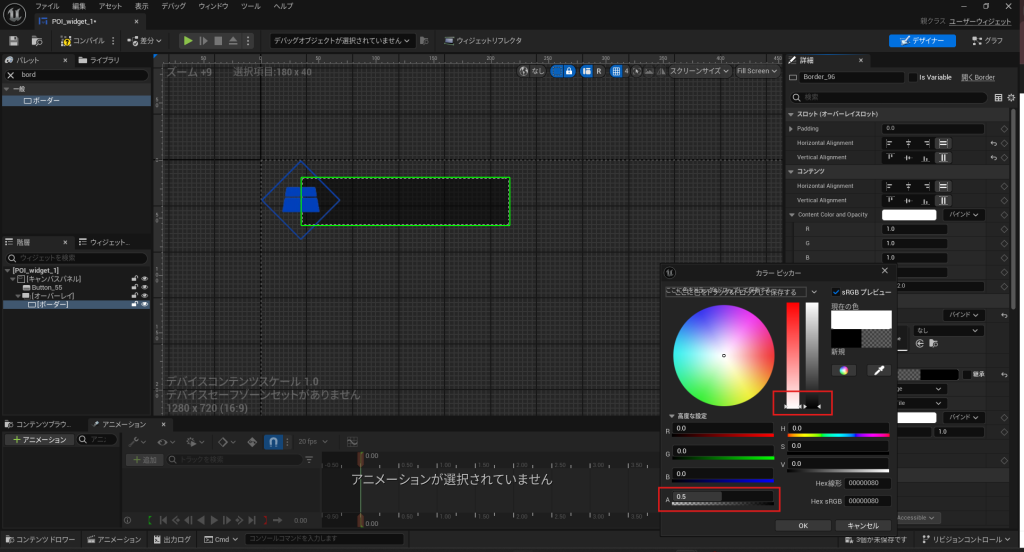Viewport: 1024px width, 552px height.
Task: Open the Fill Screen dropdown
Action: coord(756,71)
